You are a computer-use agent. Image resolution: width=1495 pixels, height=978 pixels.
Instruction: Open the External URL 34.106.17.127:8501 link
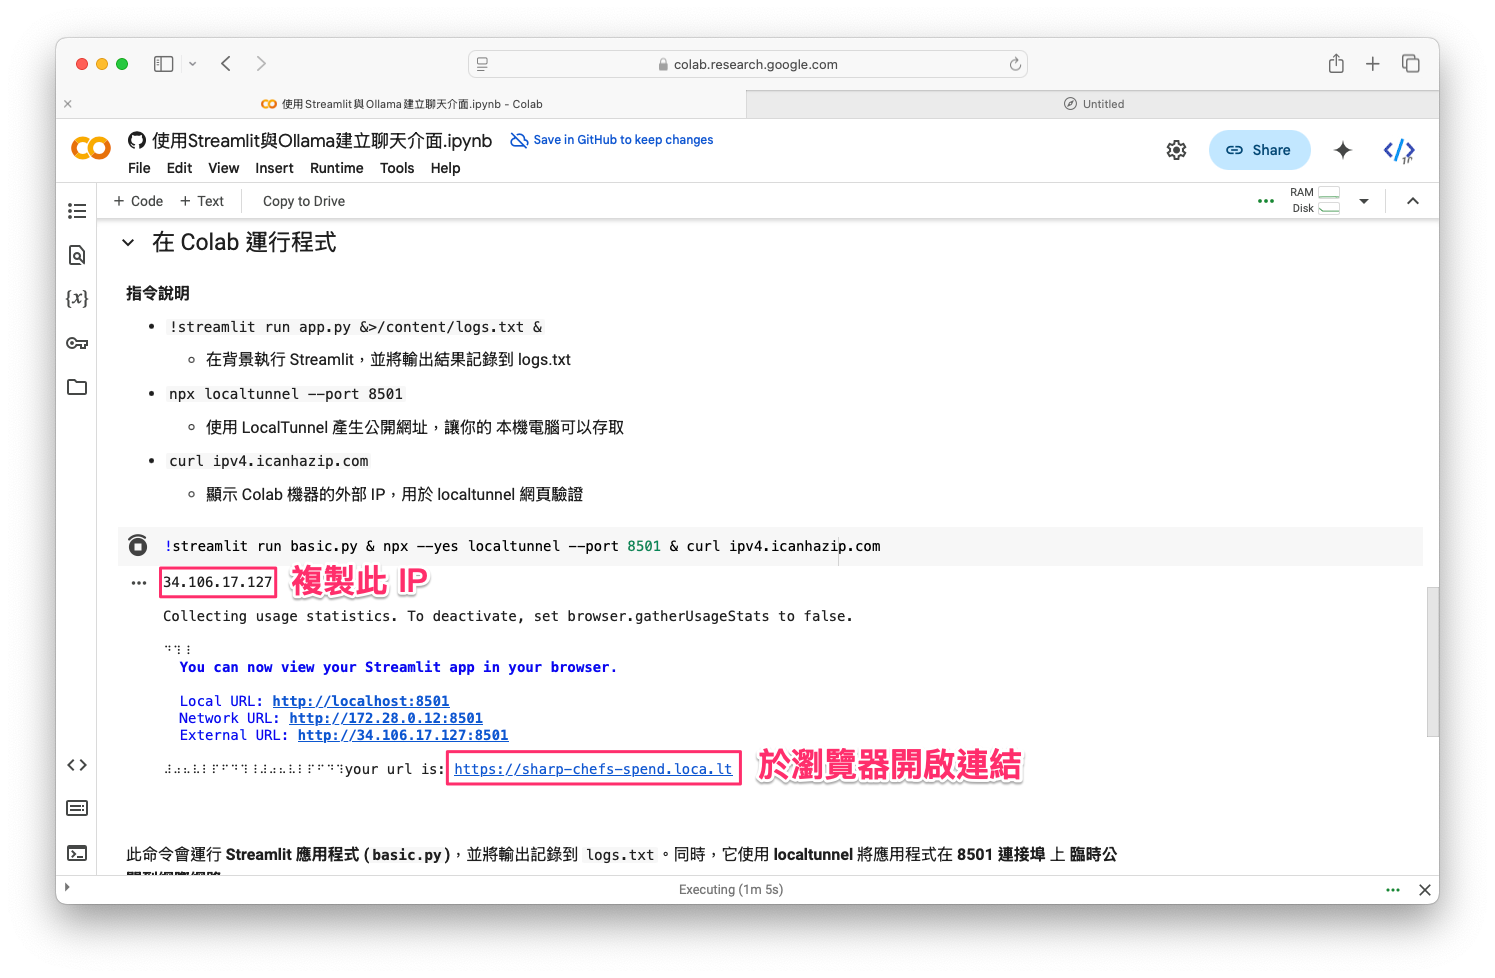[403, 735]
